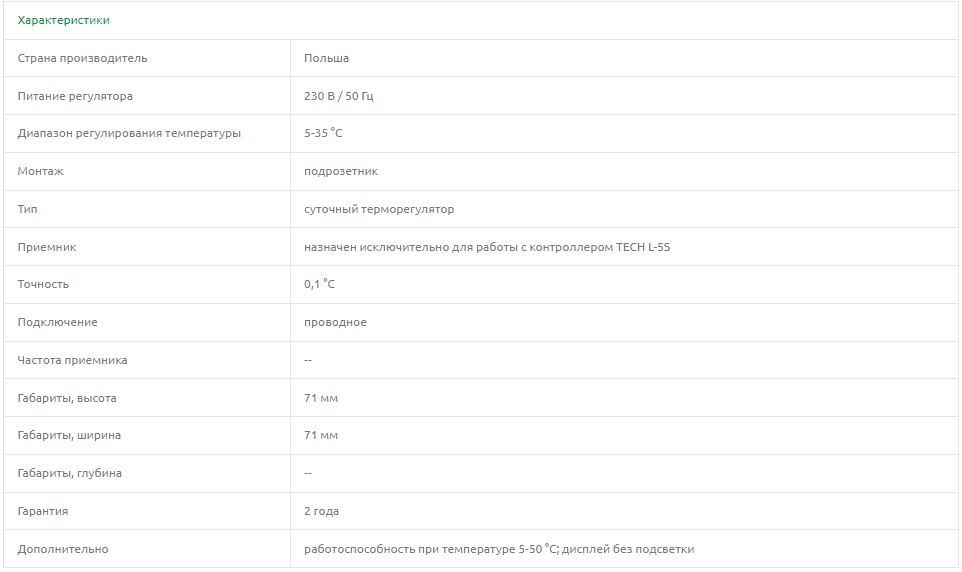Click the Частота приемника label
The width and height of the screenshot is (962, 572).
point(72,360)
